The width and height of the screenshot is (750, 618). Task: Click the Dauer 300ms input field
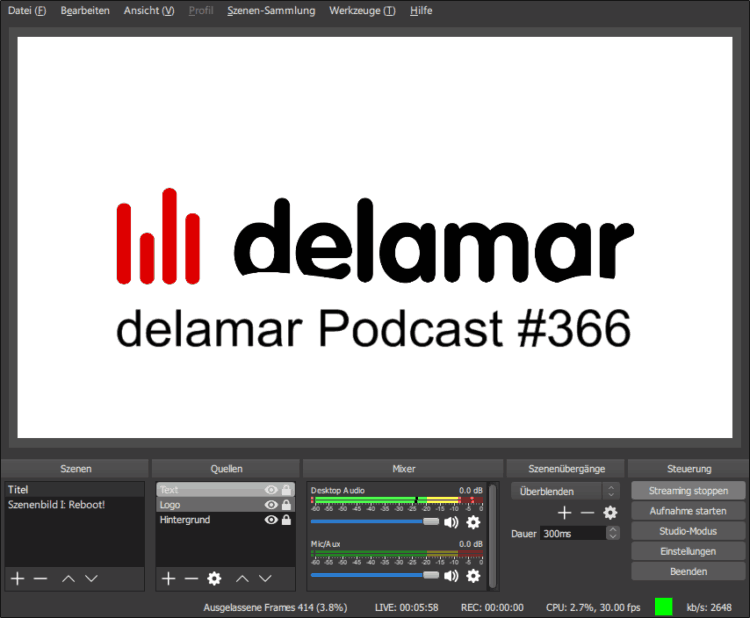pos(574,533)
